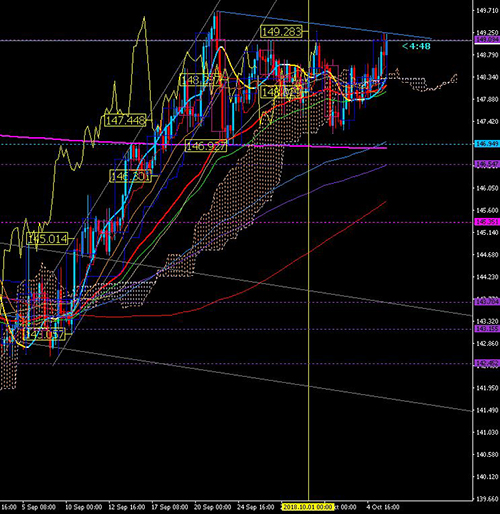The height and width of the screenshot is (514, 500).
Task: Click the 145.600 price scale value
Action: [487, 210]
